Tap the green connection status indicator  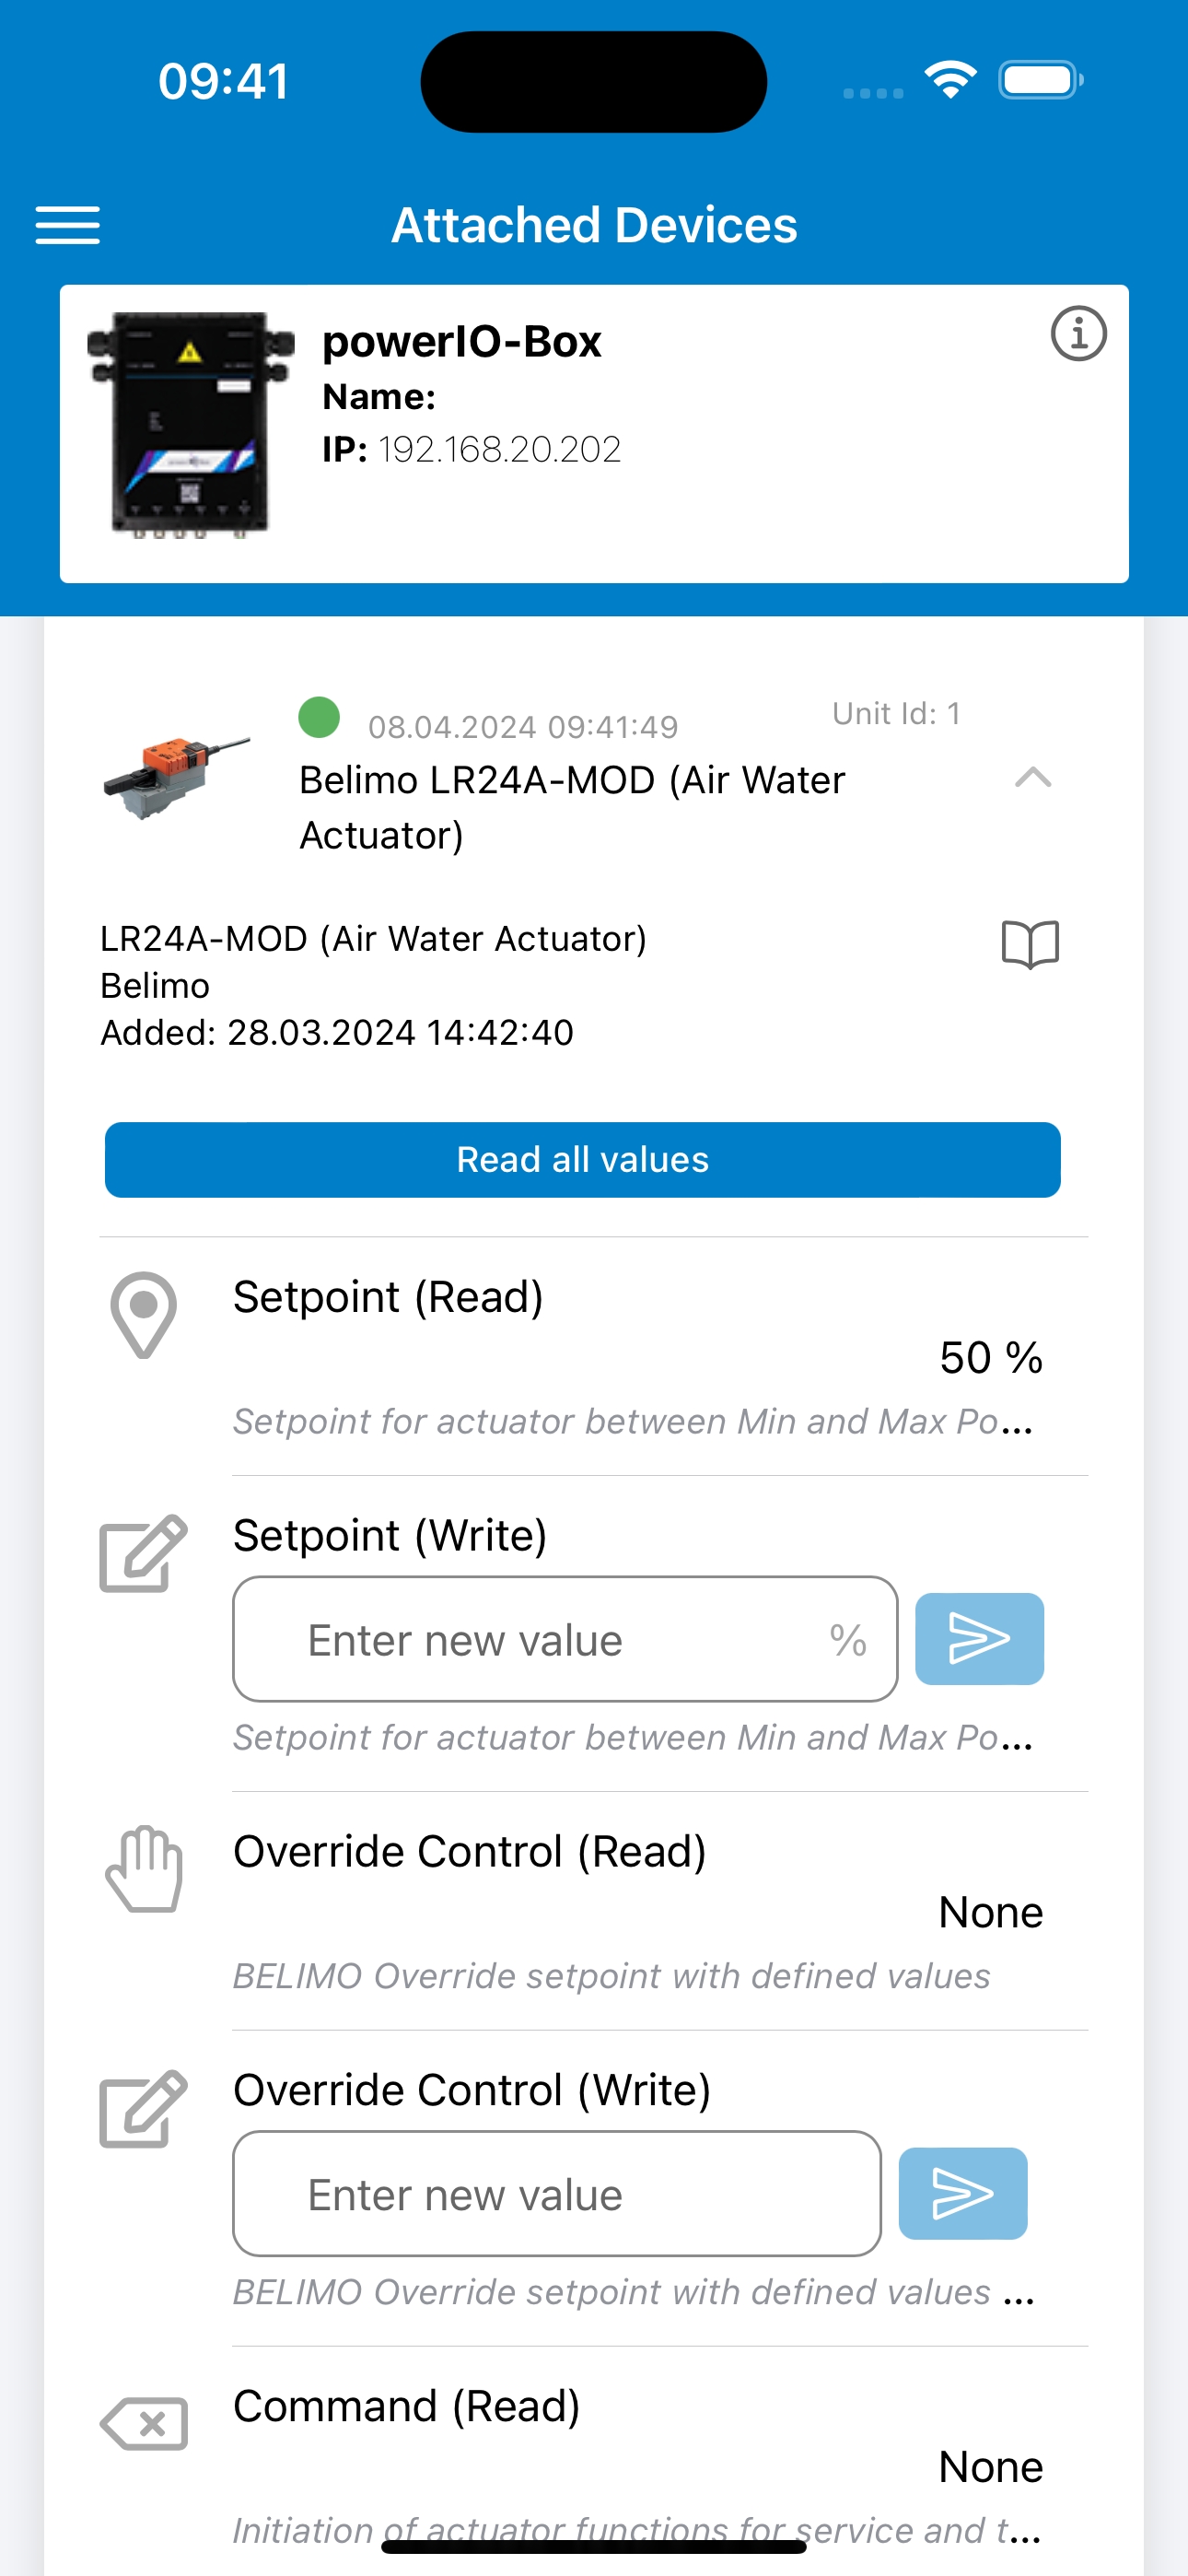(x=319, y=717)
